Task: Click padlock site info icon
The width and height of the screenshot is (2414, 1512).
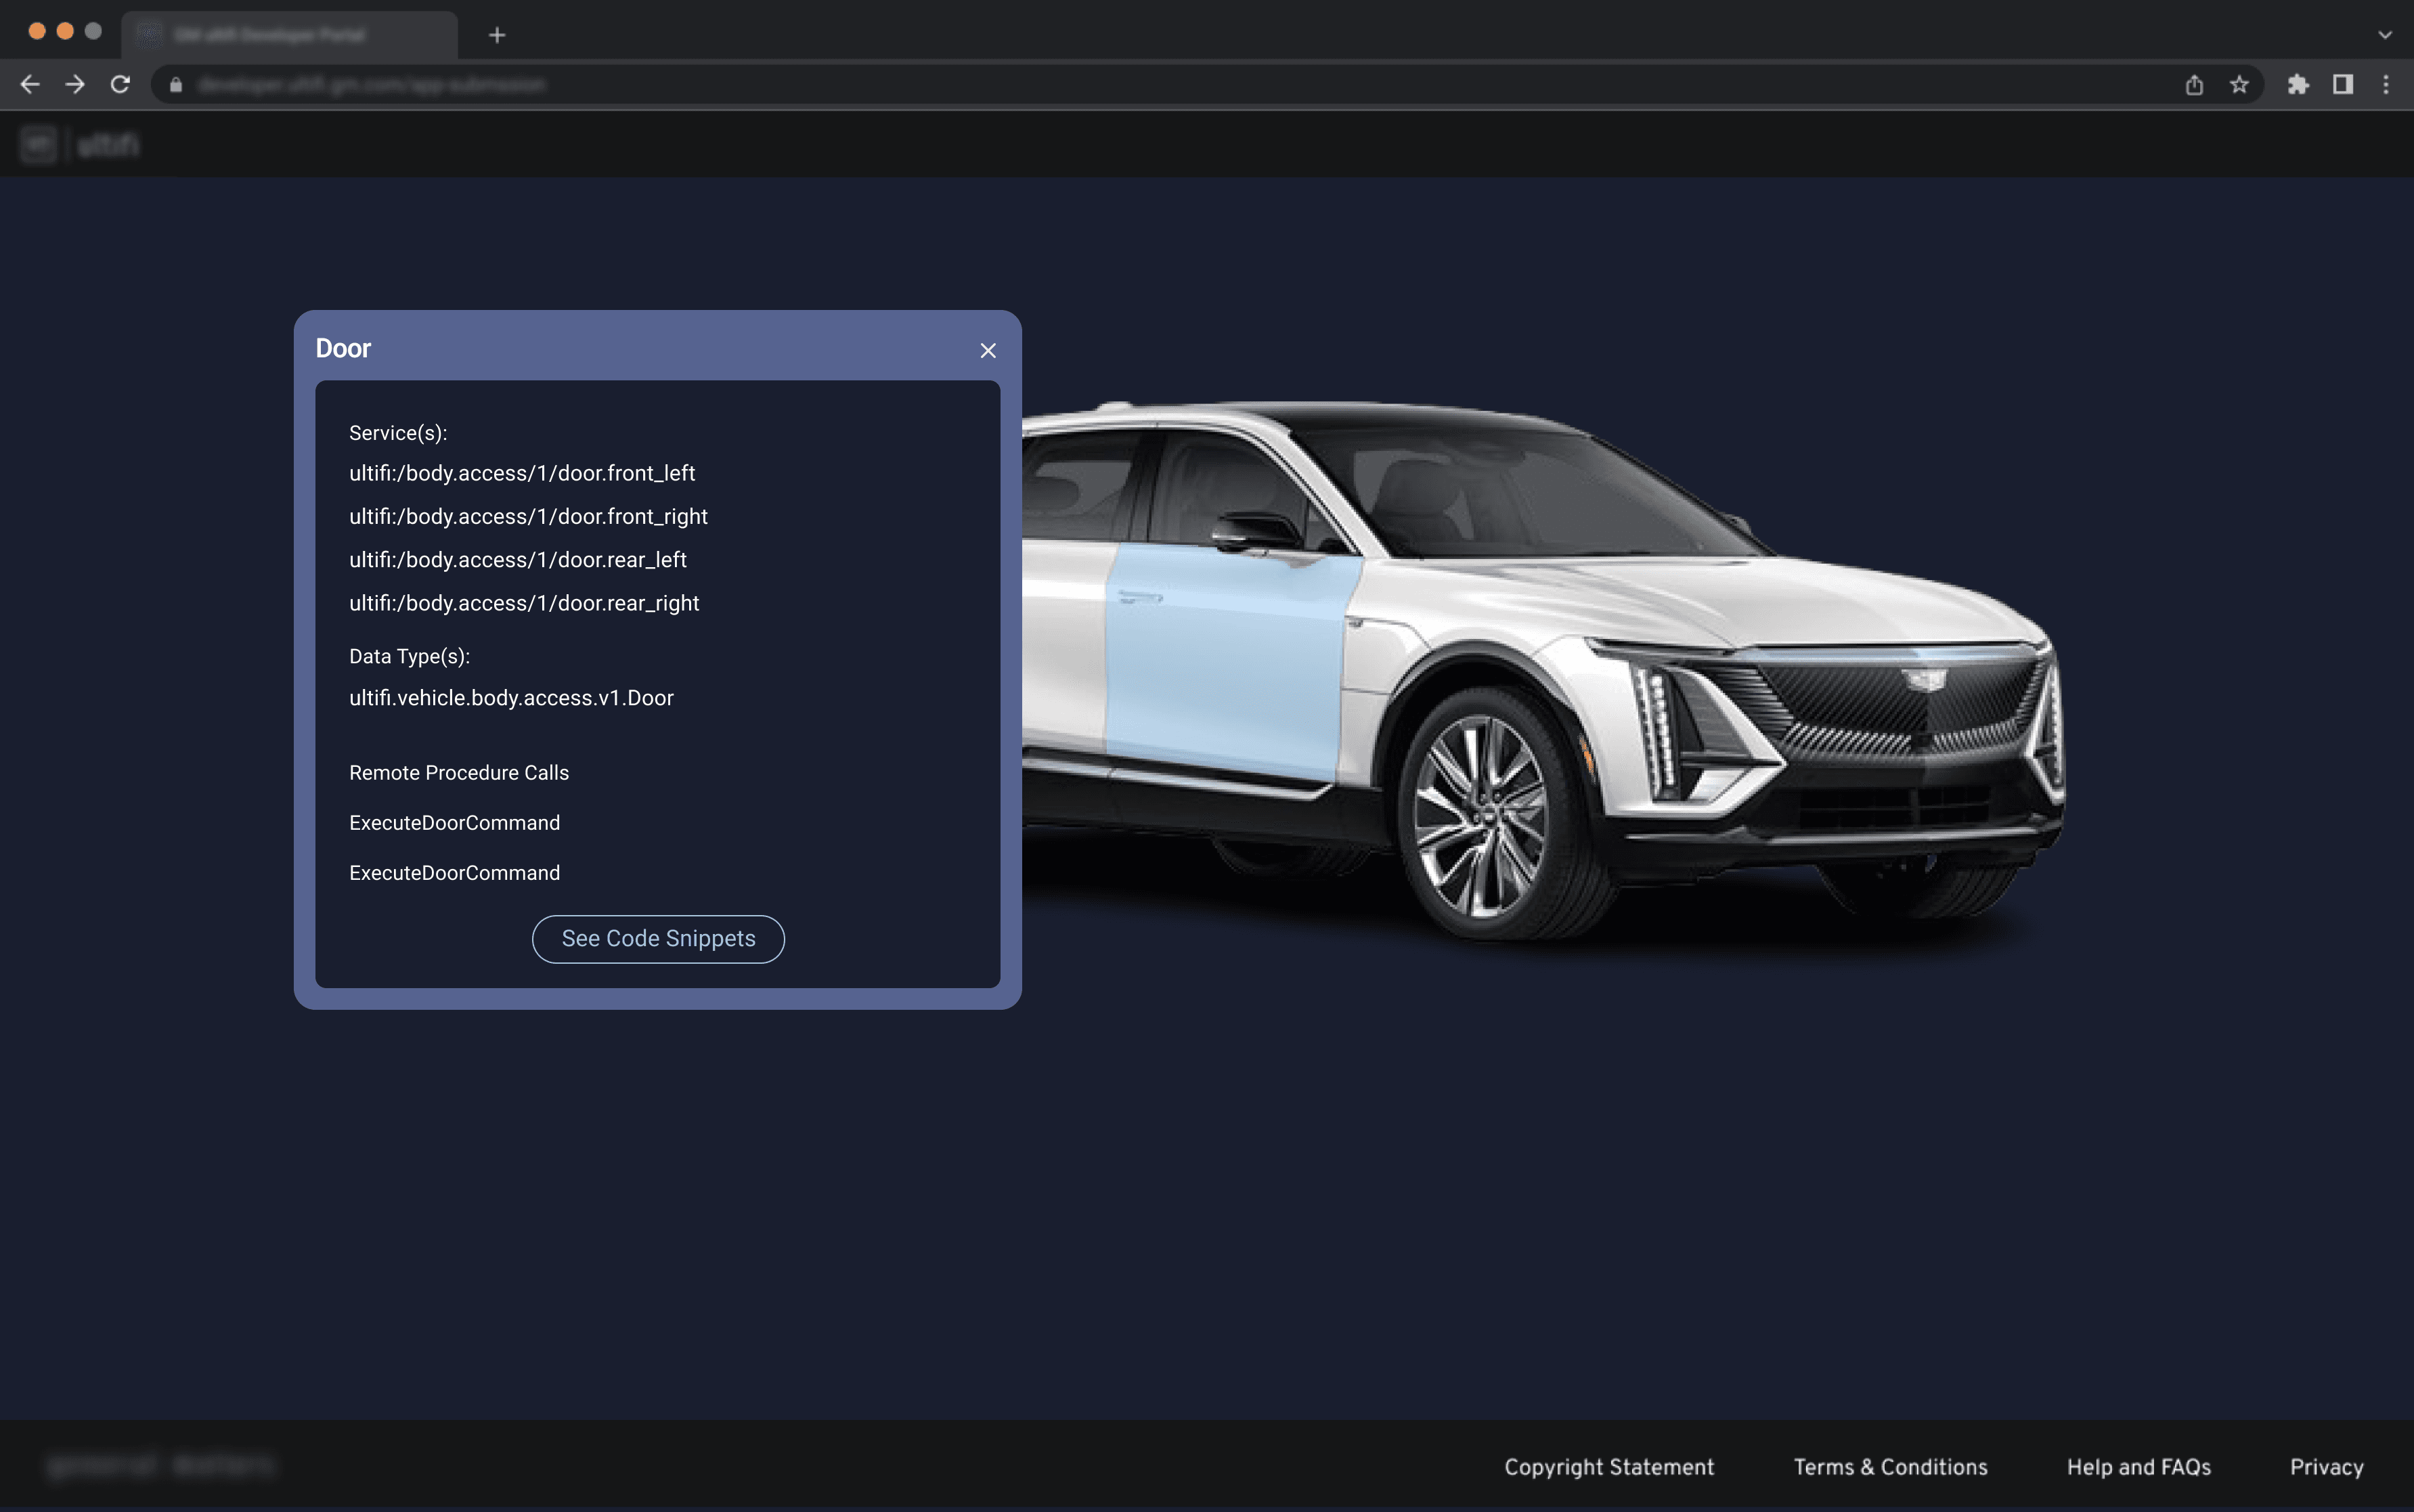Action: 176,85
